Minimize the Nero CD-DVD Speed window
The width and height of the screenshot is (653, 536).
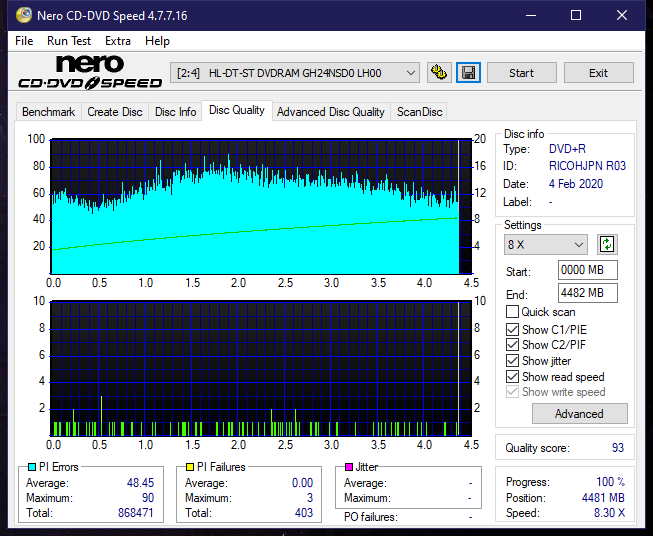point(531,15)
